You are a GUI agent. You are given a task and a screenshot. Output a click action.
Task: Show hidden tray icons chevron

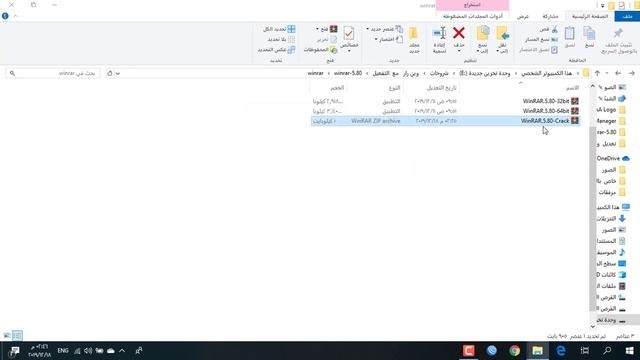[122, 351]
